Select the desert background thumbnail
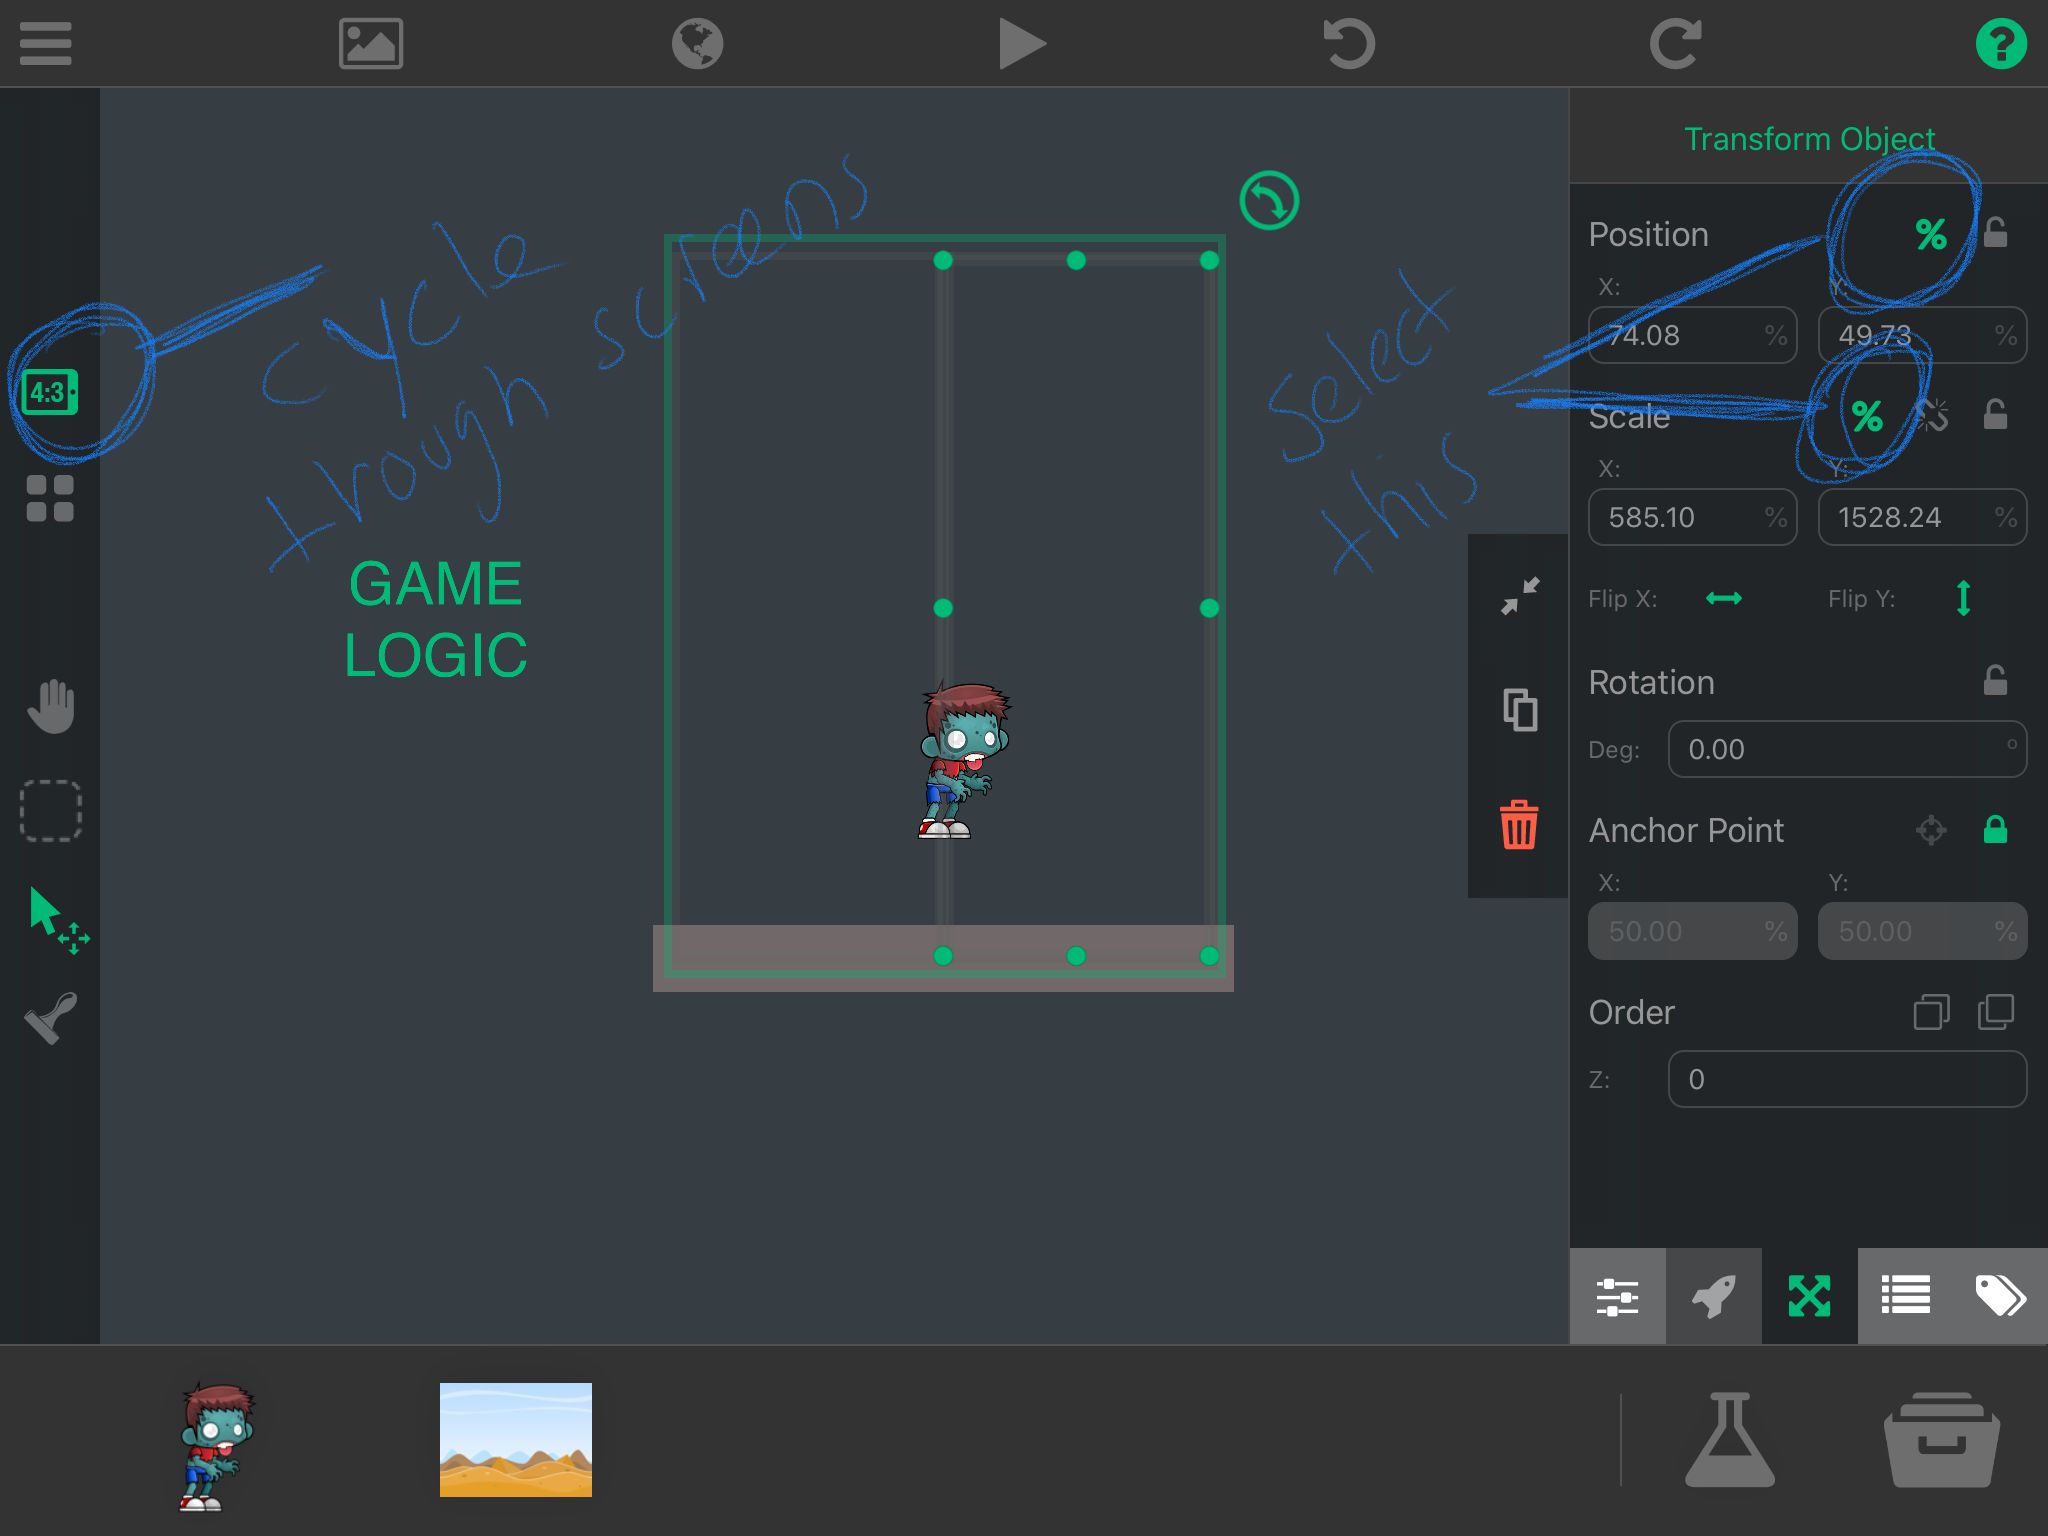 pyautogui.click(x=515, y=1439)
